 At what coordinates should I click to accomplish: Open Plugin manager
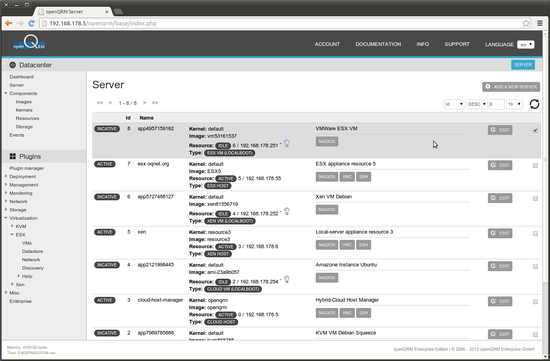pyautogui.click(x=27, y=168)
